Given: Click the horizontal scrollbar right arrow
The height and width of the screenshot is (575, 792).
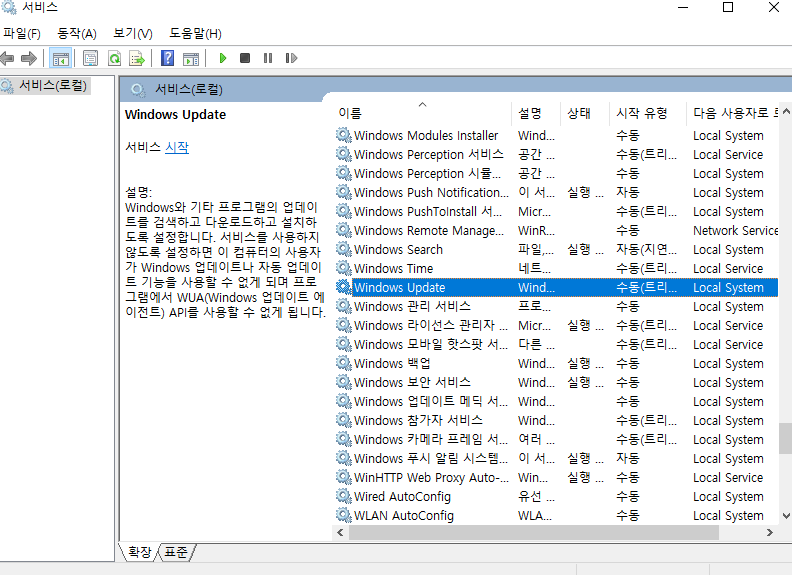Looking at the screenshot, I should click(x=770, y=533).
